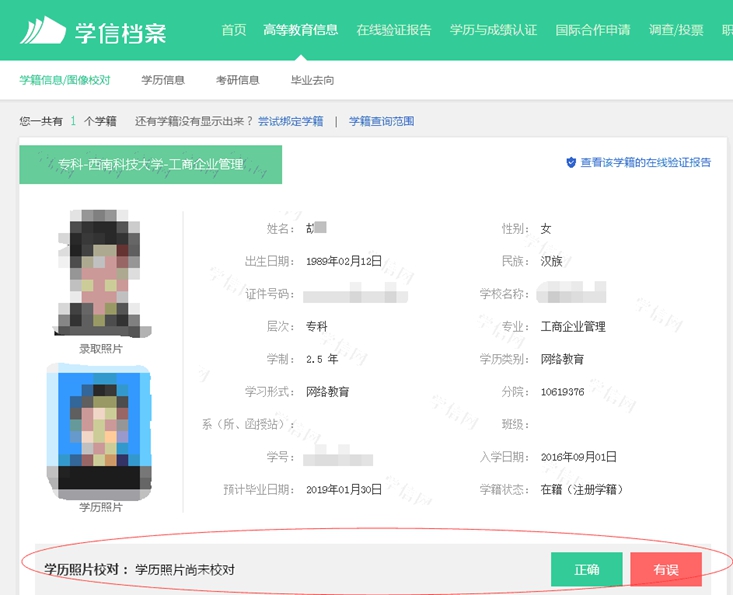
Task: Switch to the 学历信息 tab
Action: [163, 80]
